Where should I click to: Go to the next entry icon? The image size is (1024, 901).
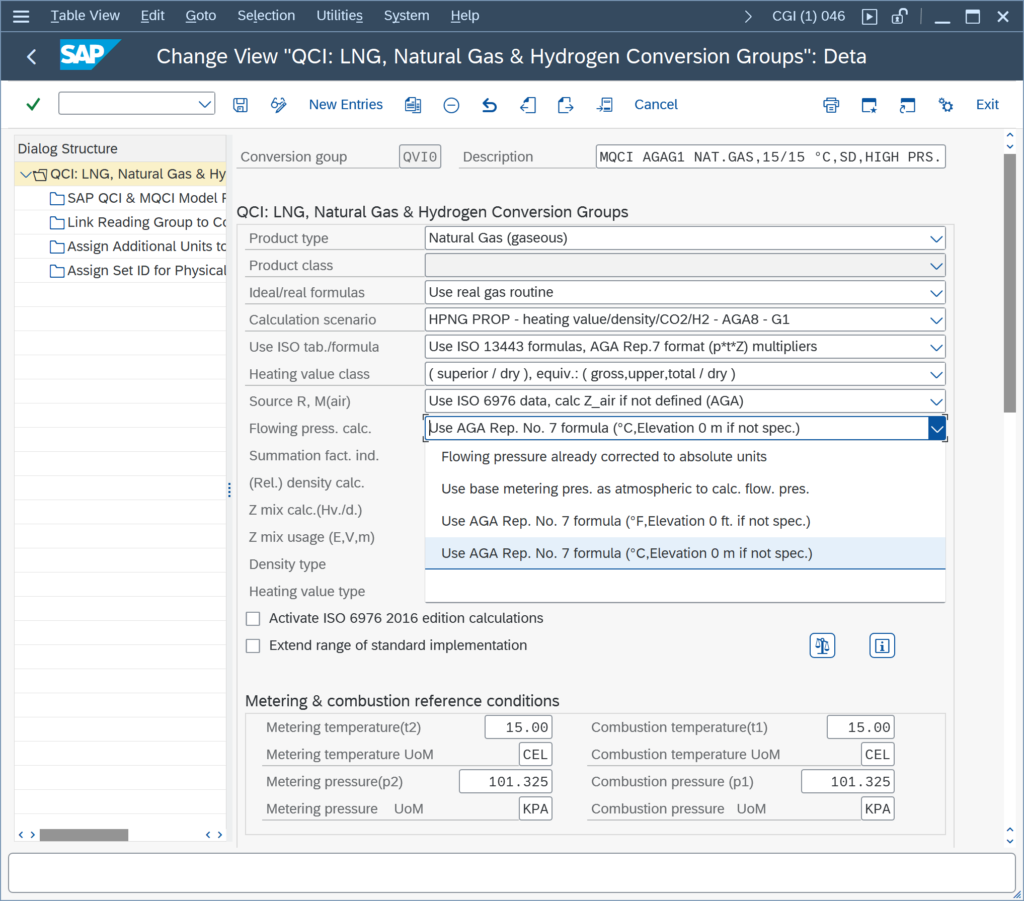[x=566, y=104]
